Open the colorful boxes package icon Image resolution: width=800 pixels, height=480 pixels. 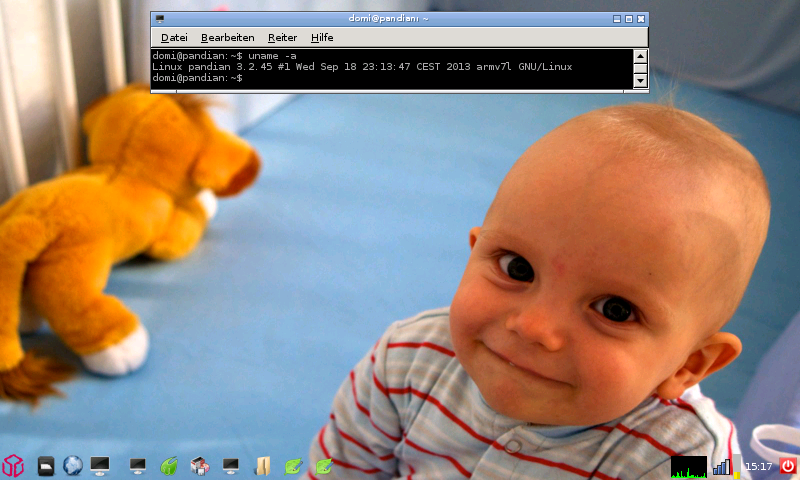pyautogui.click(x=200, y=466)
